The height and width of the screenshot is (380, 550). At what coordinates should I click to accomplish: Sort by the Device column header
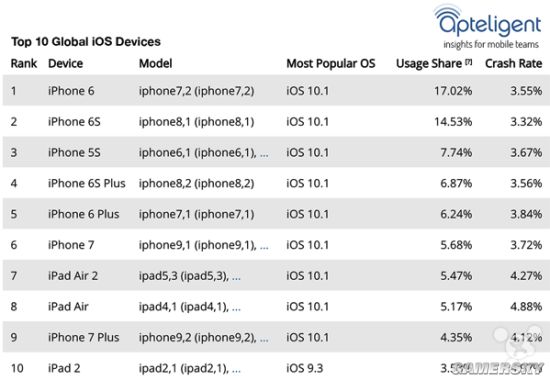point(66,64)
